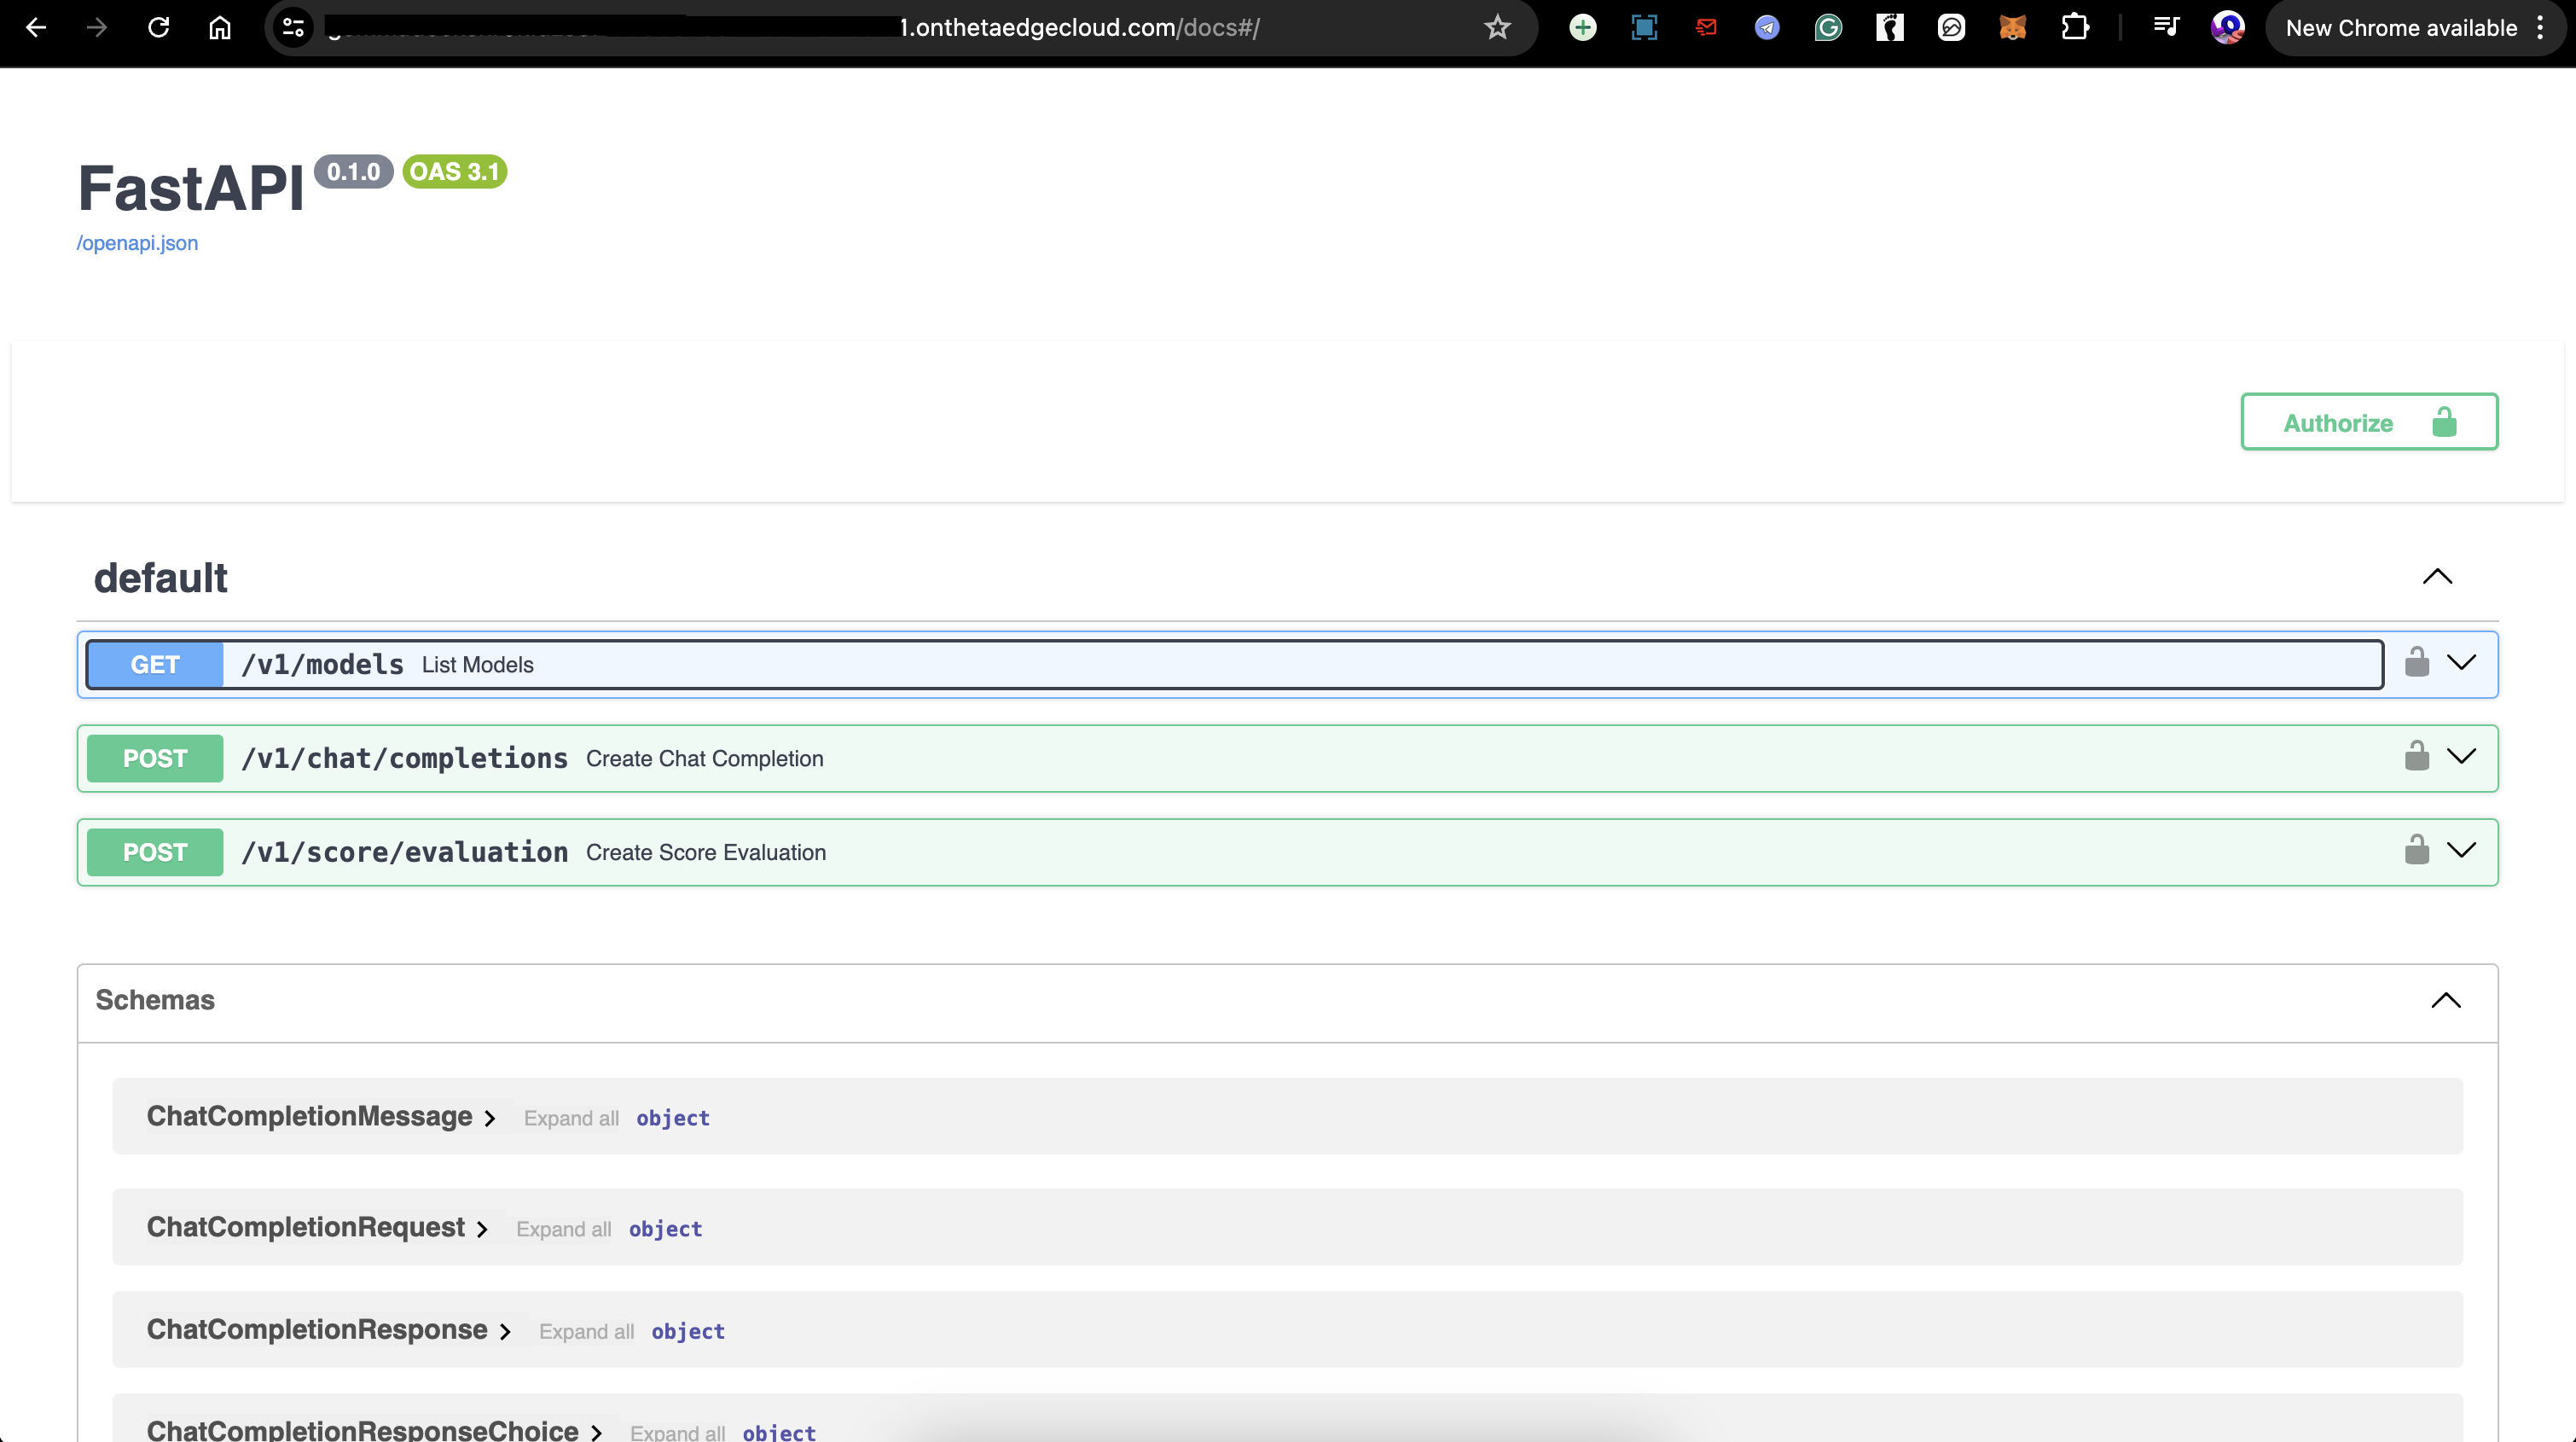Bookmark page with the star icon
The width and height of the screenshot is (2576, 1442).
[x=1496, y=28]
